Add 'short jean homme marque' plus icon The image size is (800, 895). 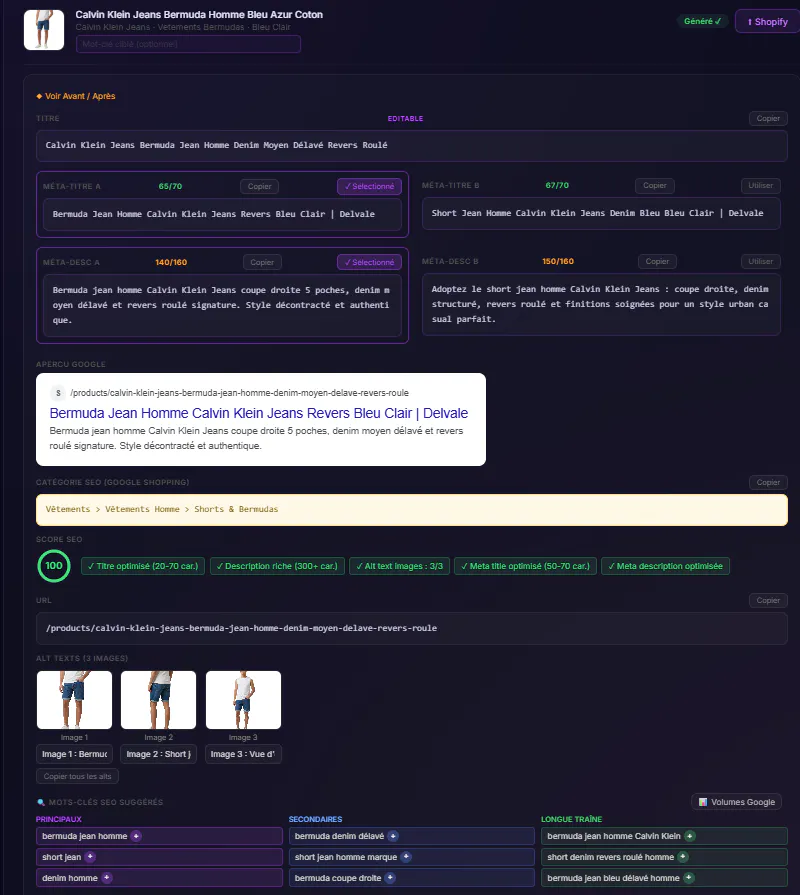coord(406,857)
